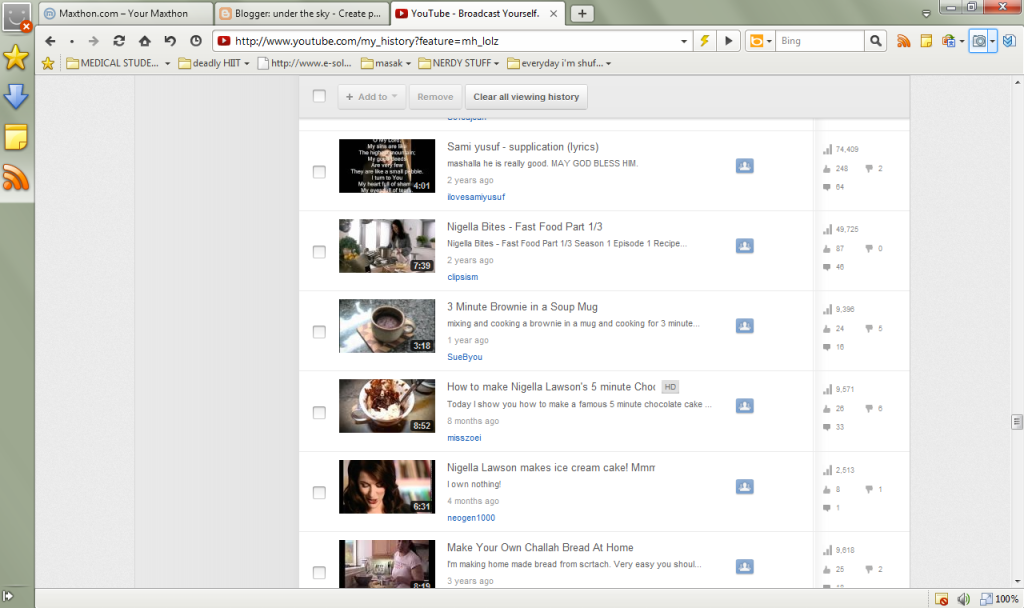Click the status bar volume icon
This screenshot has width=1024, height=608.
963,599
